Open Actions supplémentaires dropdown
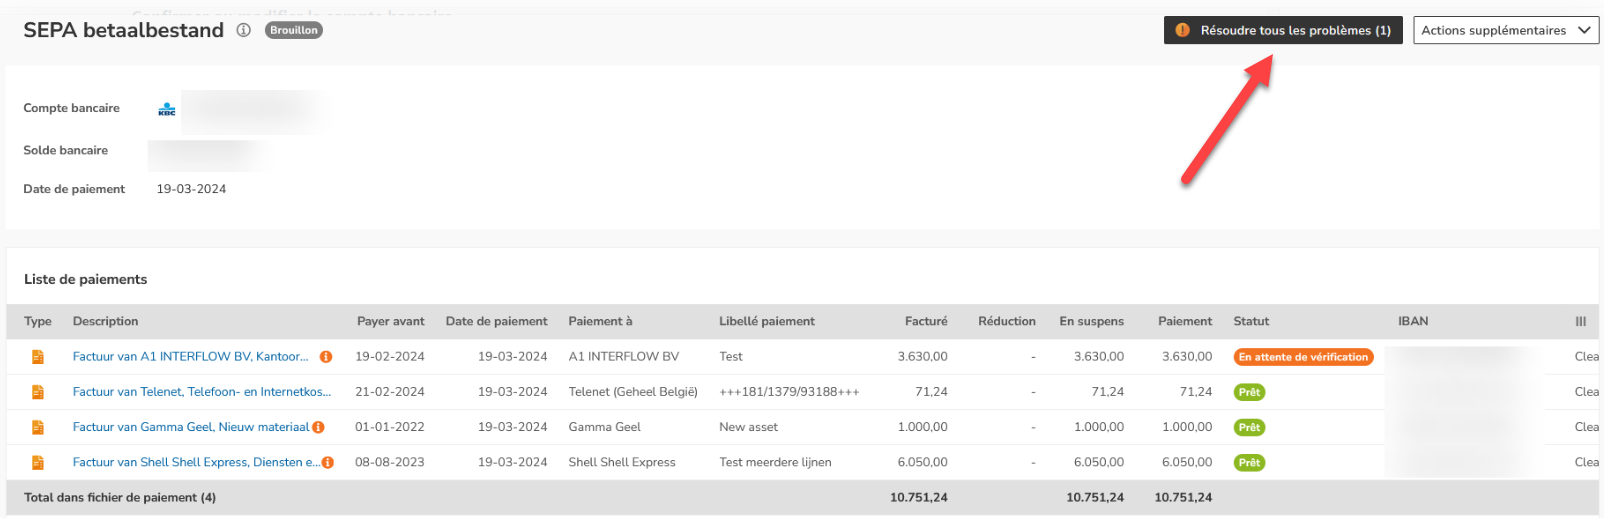The height and width of the screenshot is (518, 1604). tap(1506, 30)
